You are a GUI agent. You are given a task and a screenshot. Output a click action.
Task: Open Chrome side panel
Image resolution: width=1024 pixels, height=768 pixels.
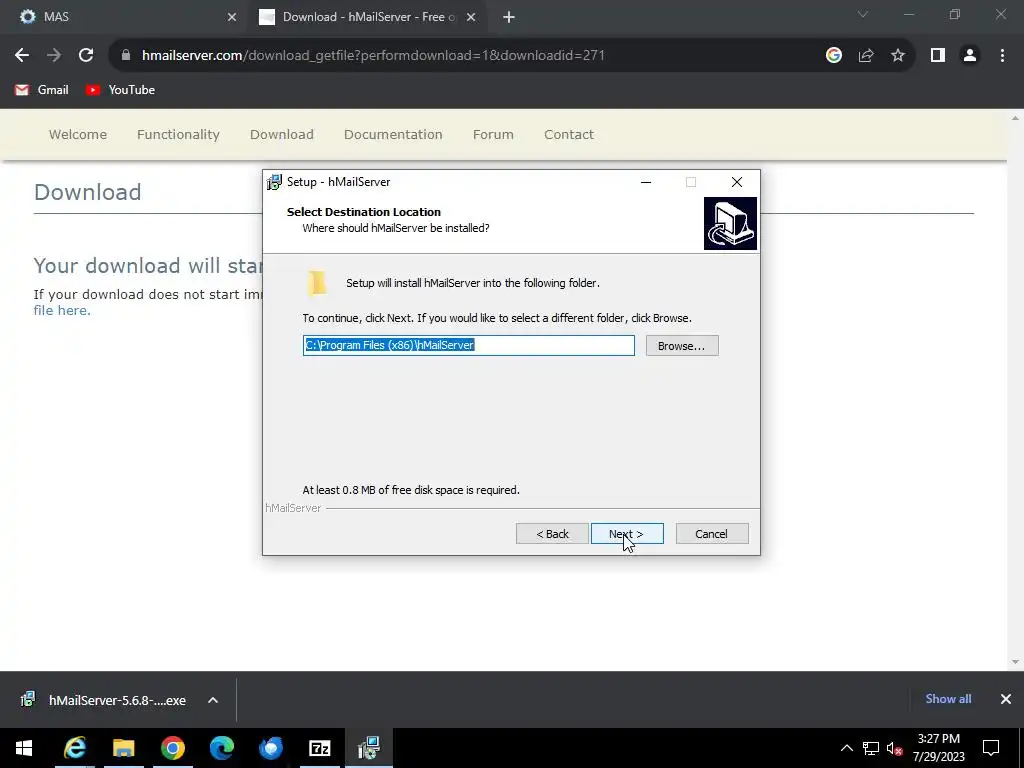tap(938, 56)
